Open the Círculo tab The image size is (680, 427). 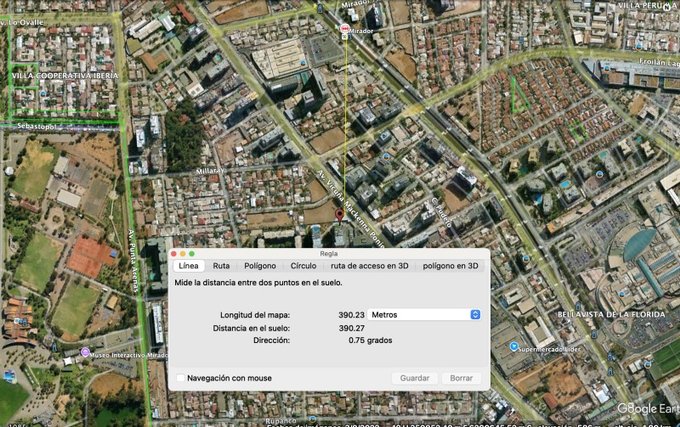pyautogui.click(x=303, y=266)
